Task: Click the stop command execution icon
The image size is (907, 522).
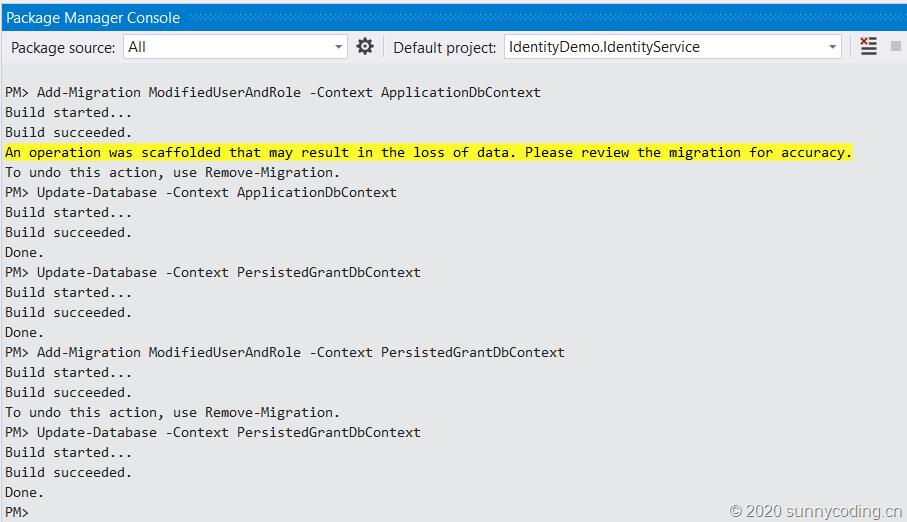Action: point(895,47)
